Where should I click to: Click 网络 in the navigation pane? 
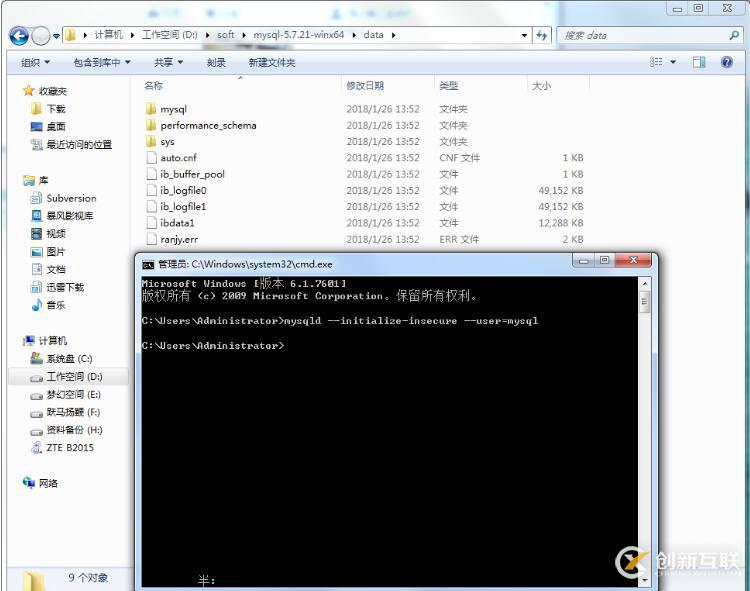coord(48,483)
